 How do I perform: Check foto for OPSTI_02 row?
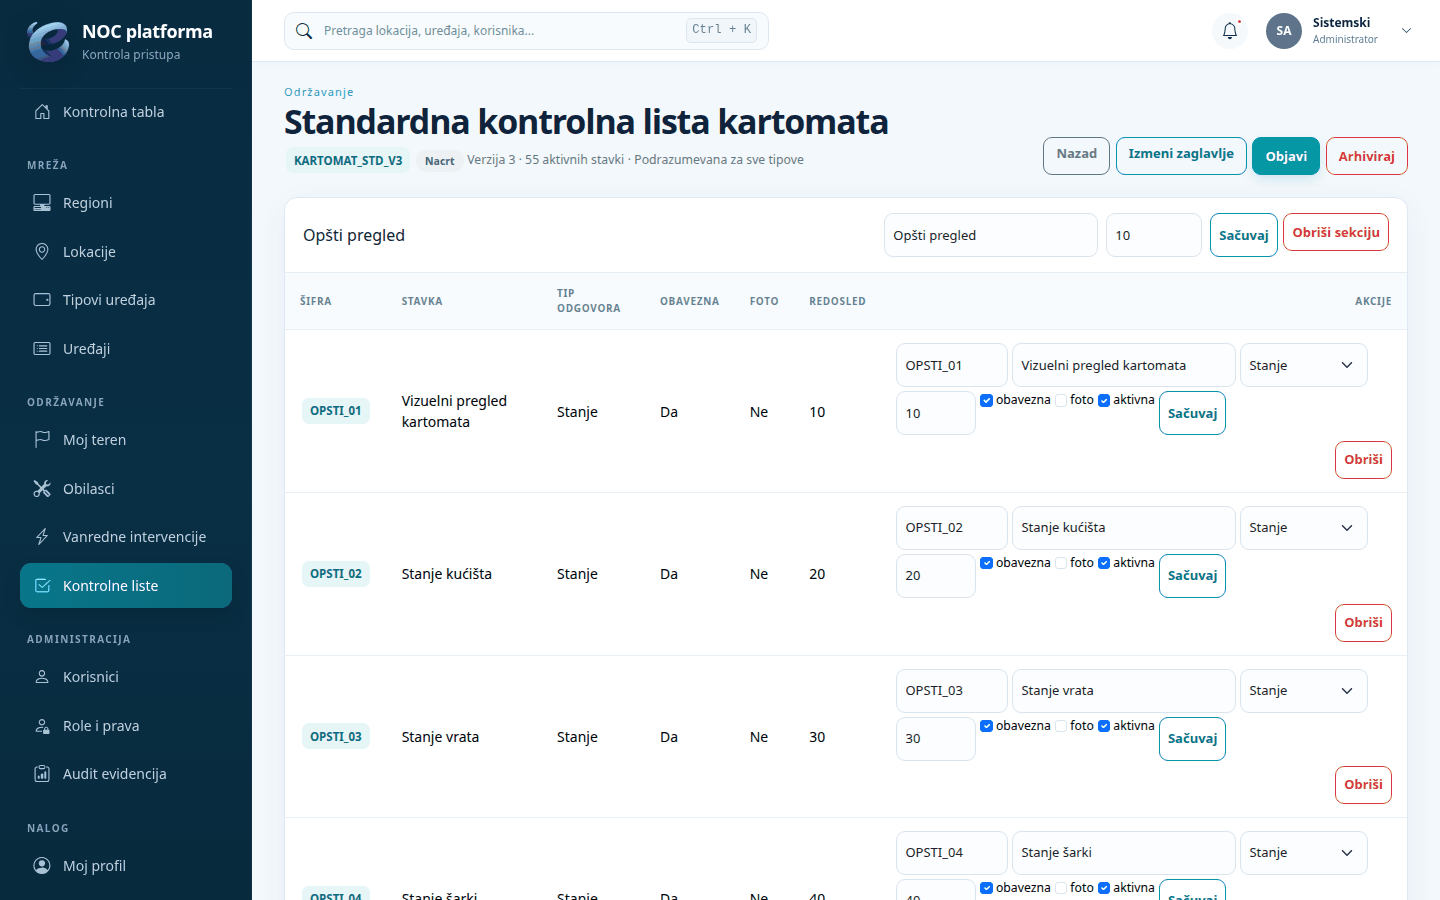tap(1061, 564)
